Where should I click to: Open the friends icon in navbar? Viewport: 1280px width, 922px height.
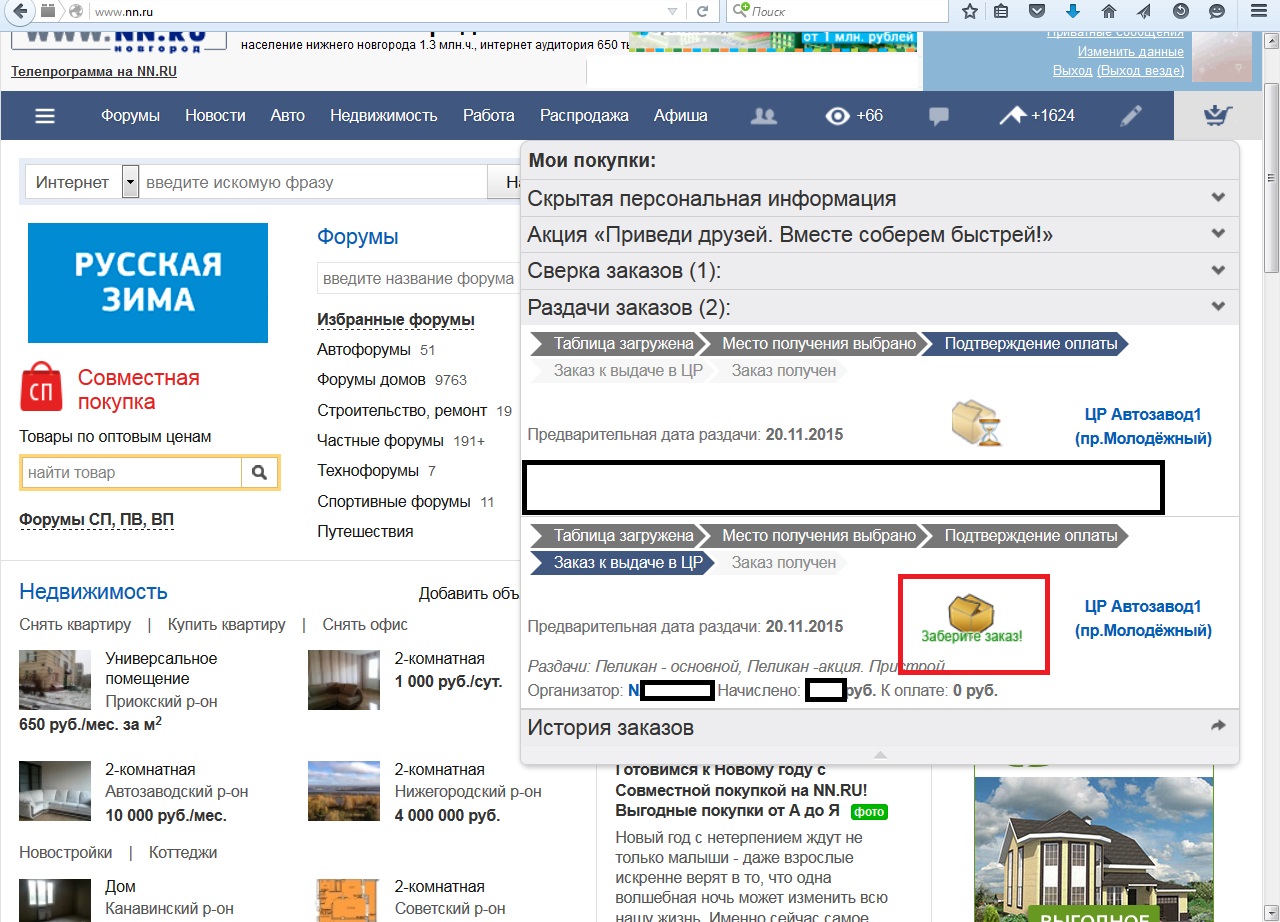point(764,116)
